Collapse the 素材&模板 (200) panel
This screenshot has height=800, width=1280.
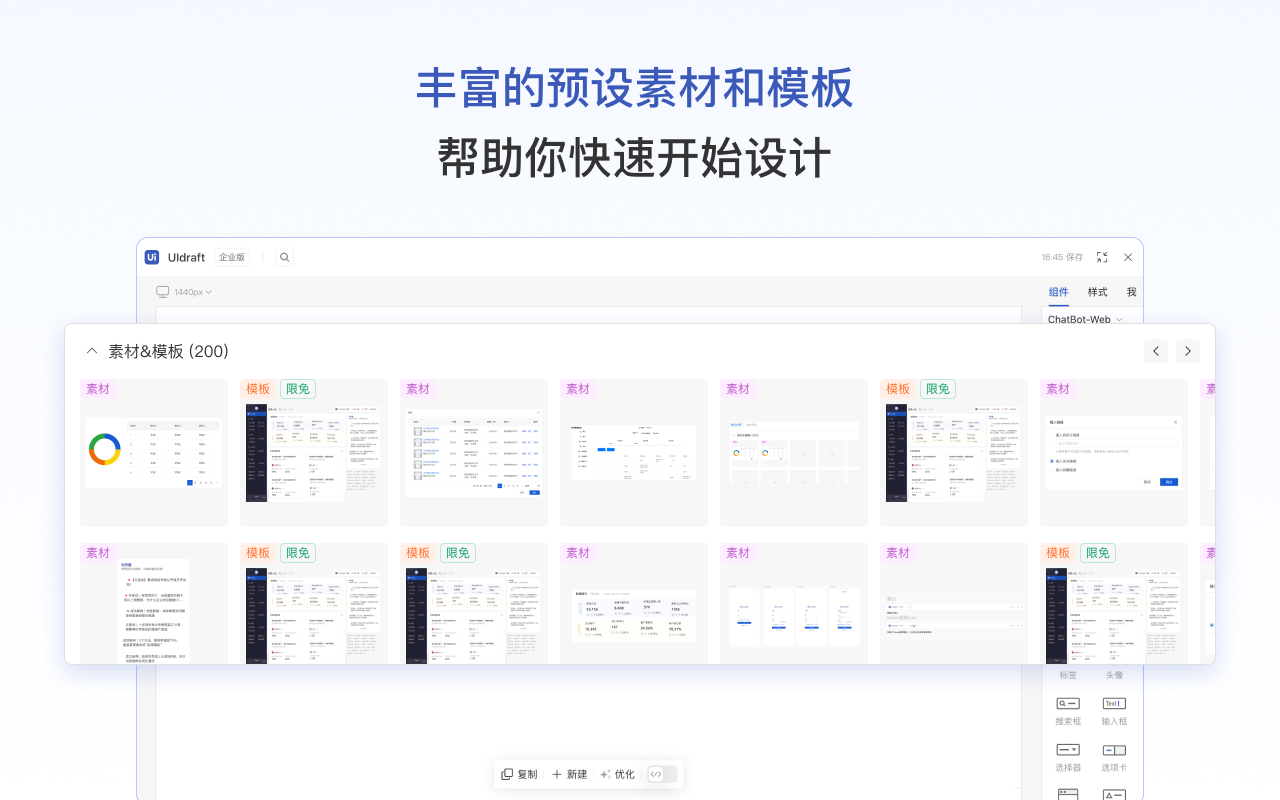point(92,351)
